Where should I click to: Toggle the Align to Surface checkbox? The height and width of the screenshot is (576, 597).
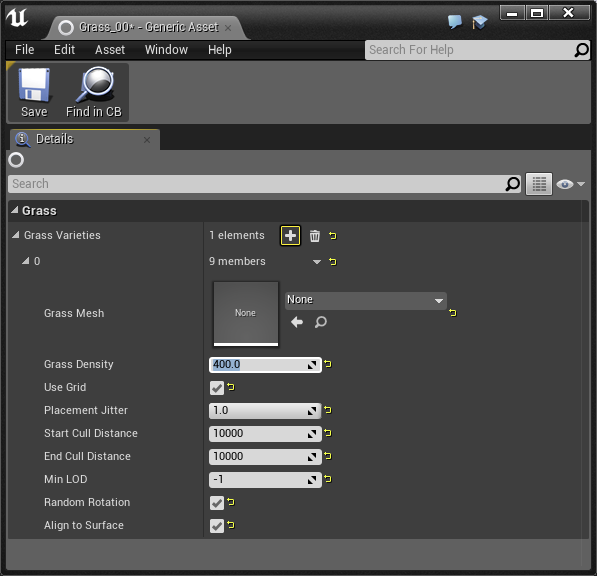pyautogui.click(x=217, y=526)
